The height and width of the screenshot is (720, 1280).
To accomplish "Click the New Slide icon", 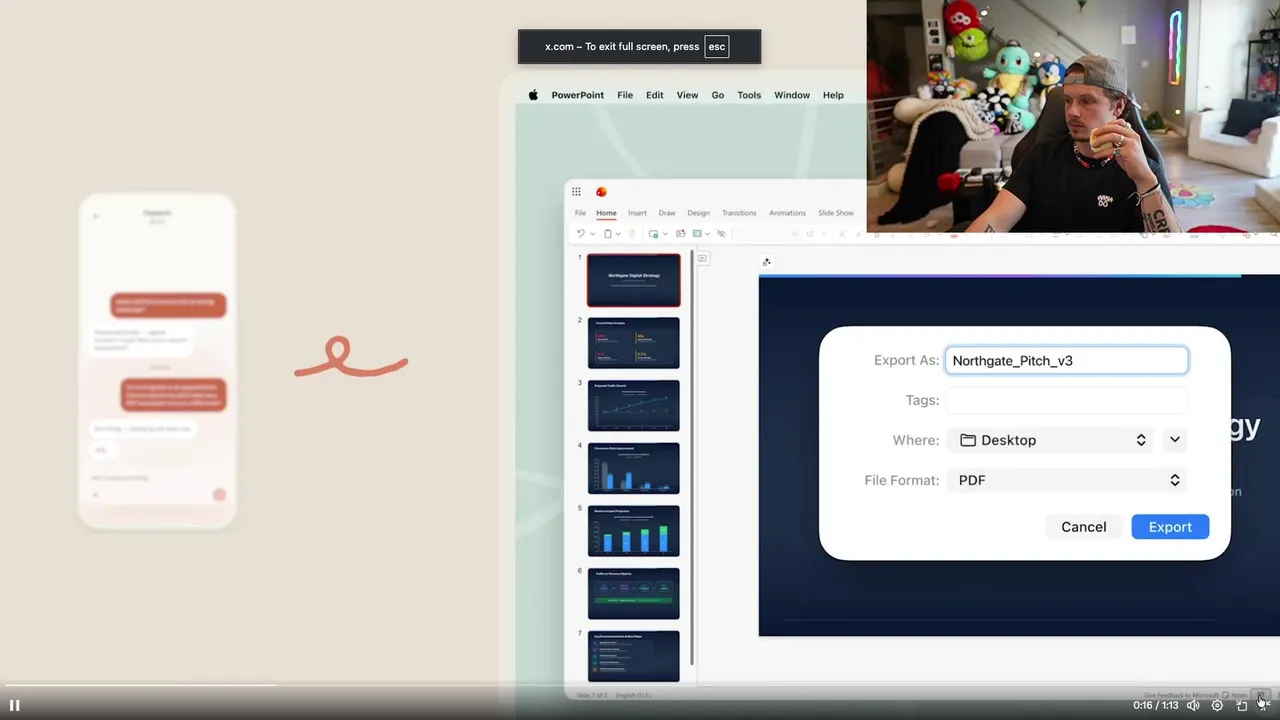I will 653,234.
